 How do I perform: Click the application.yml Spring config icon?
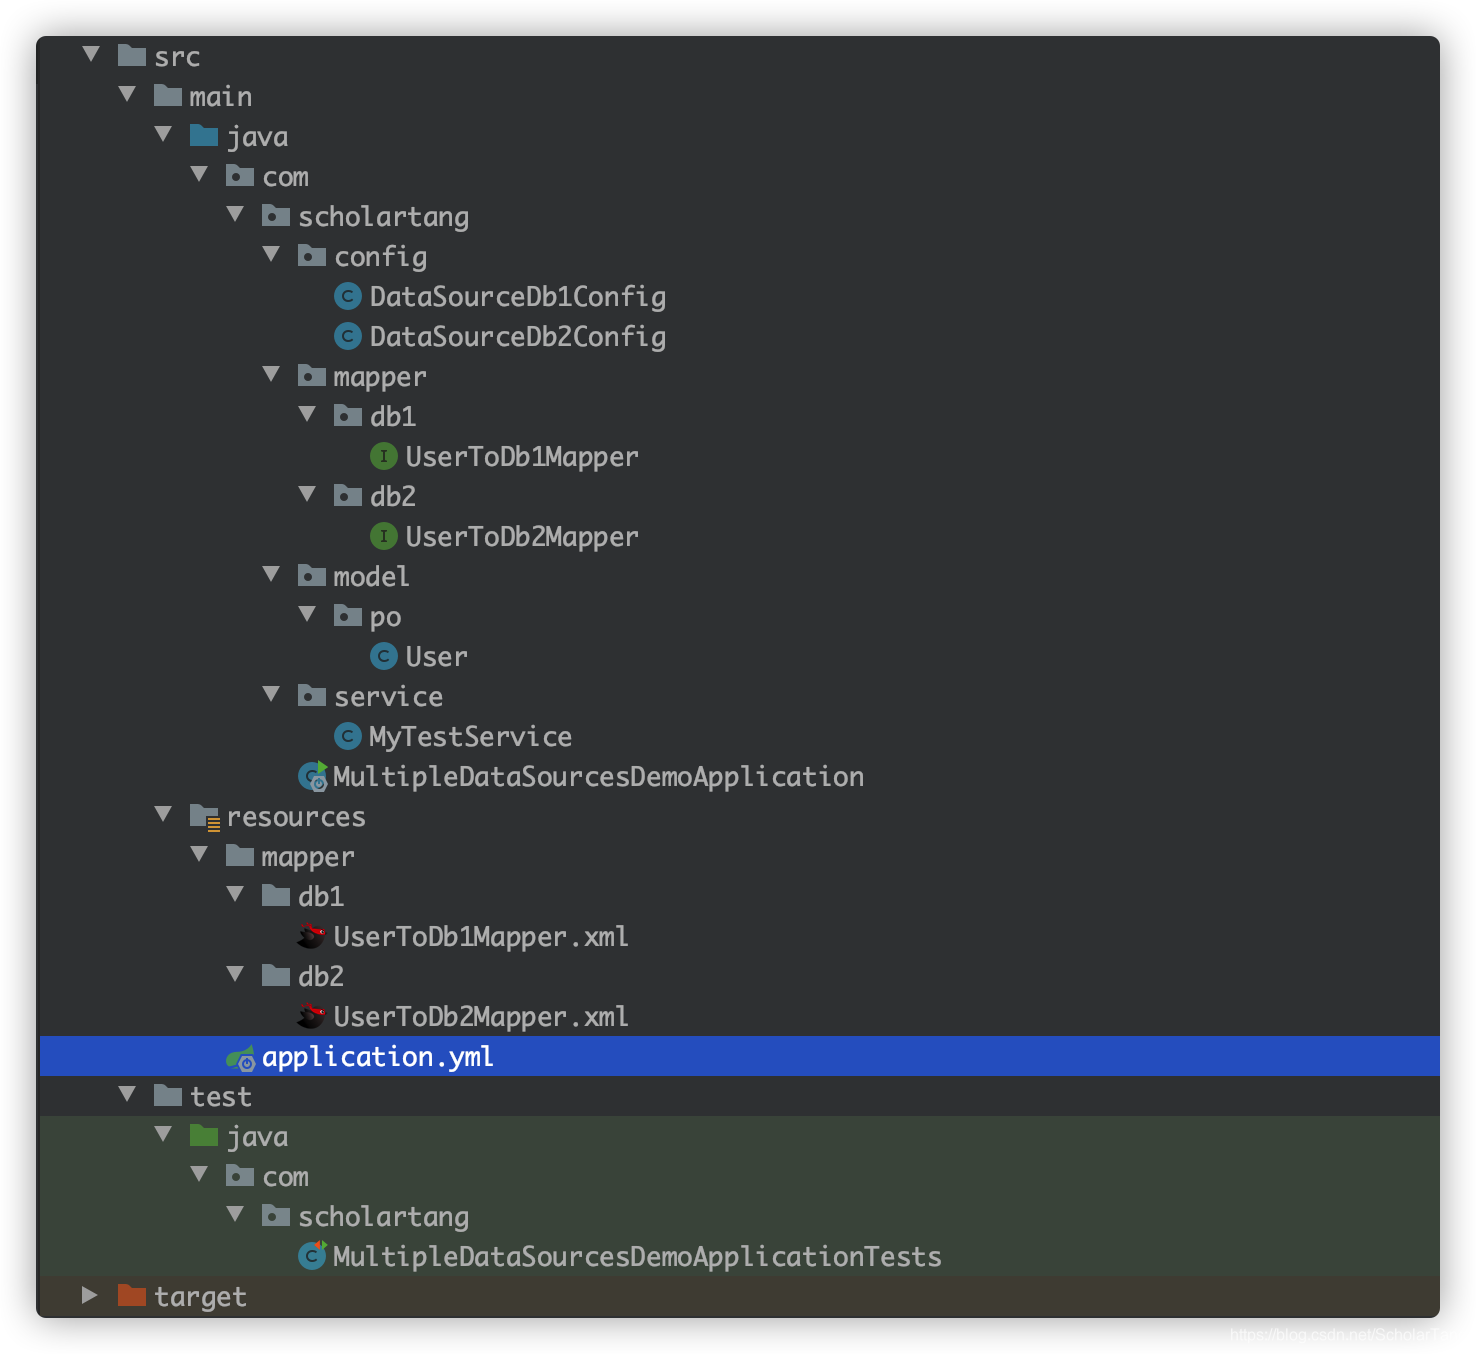[240, 1057]
